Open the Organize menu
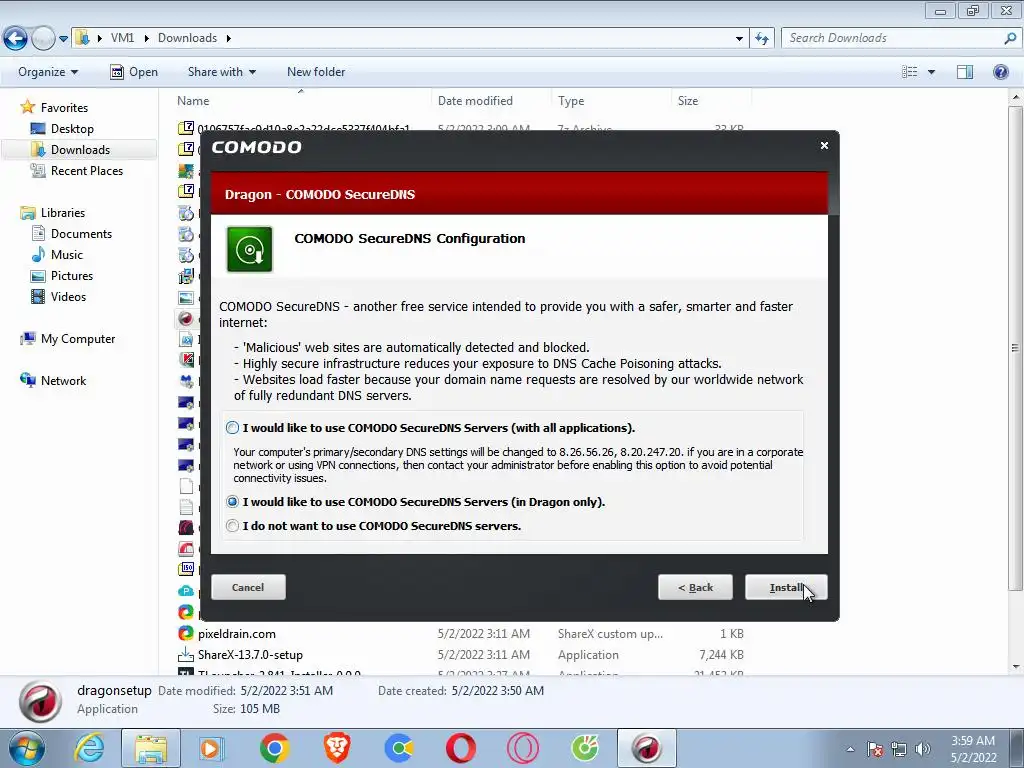 point(48,72)
